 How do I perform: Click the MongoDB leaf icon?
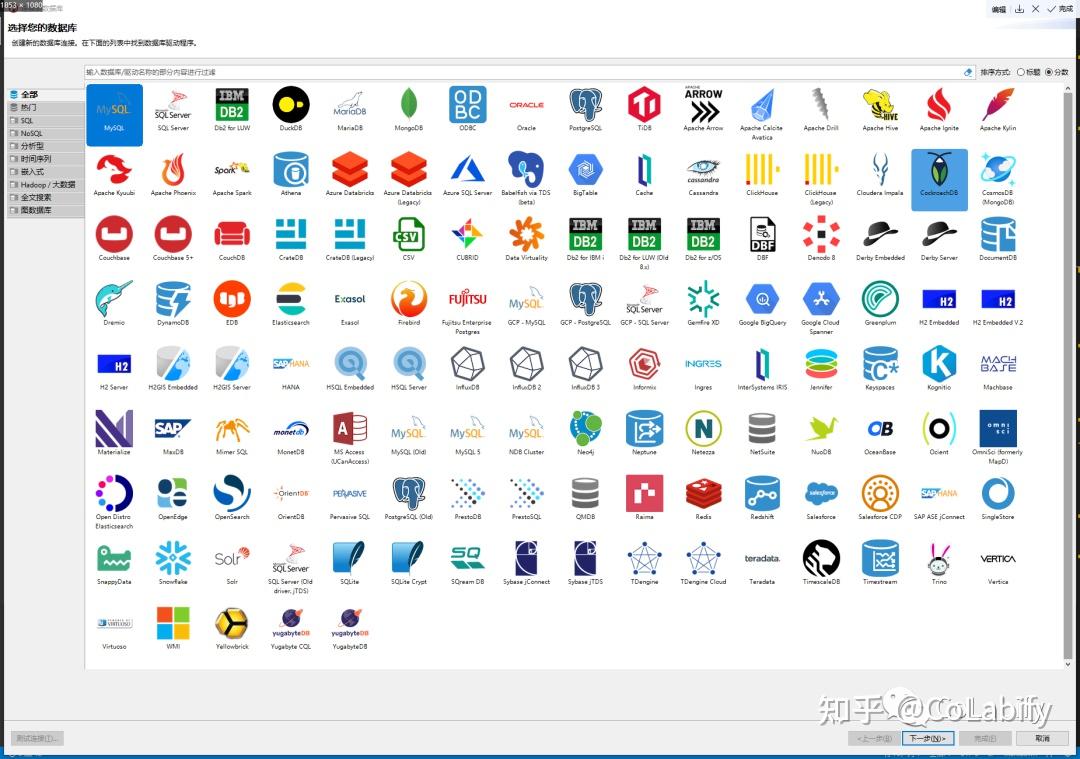coord(408,105)
